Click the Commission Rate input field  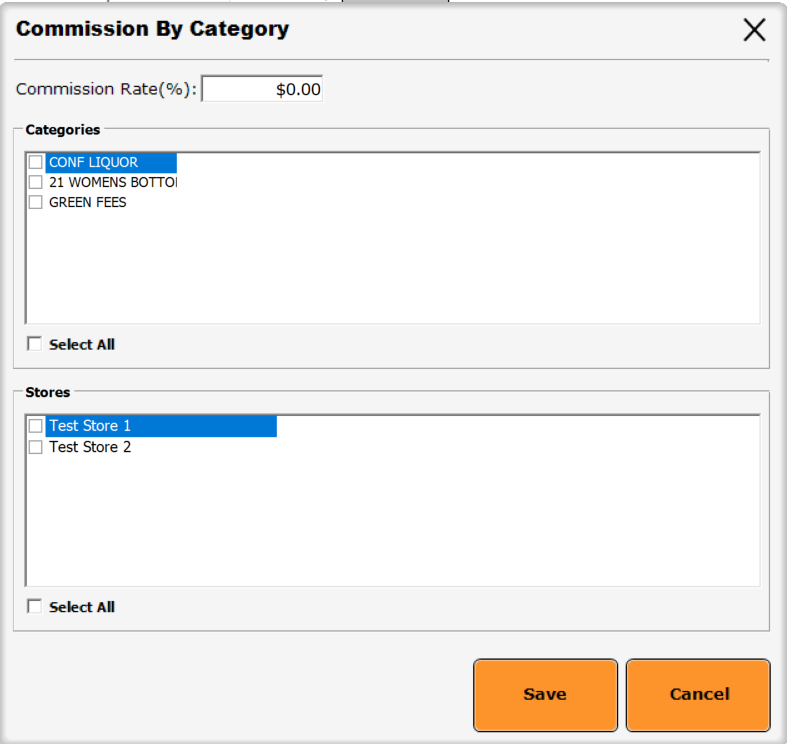(x=263, y=89)
